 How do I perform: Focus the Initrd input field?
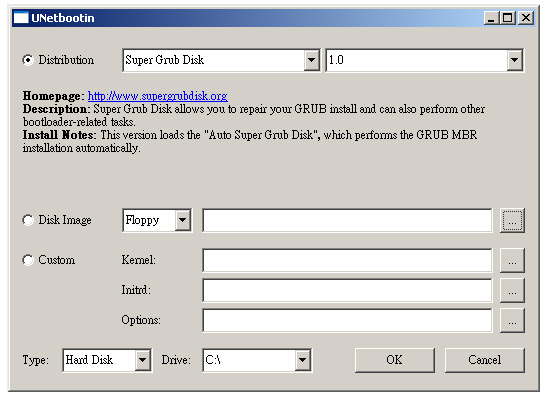coord(347,290)
